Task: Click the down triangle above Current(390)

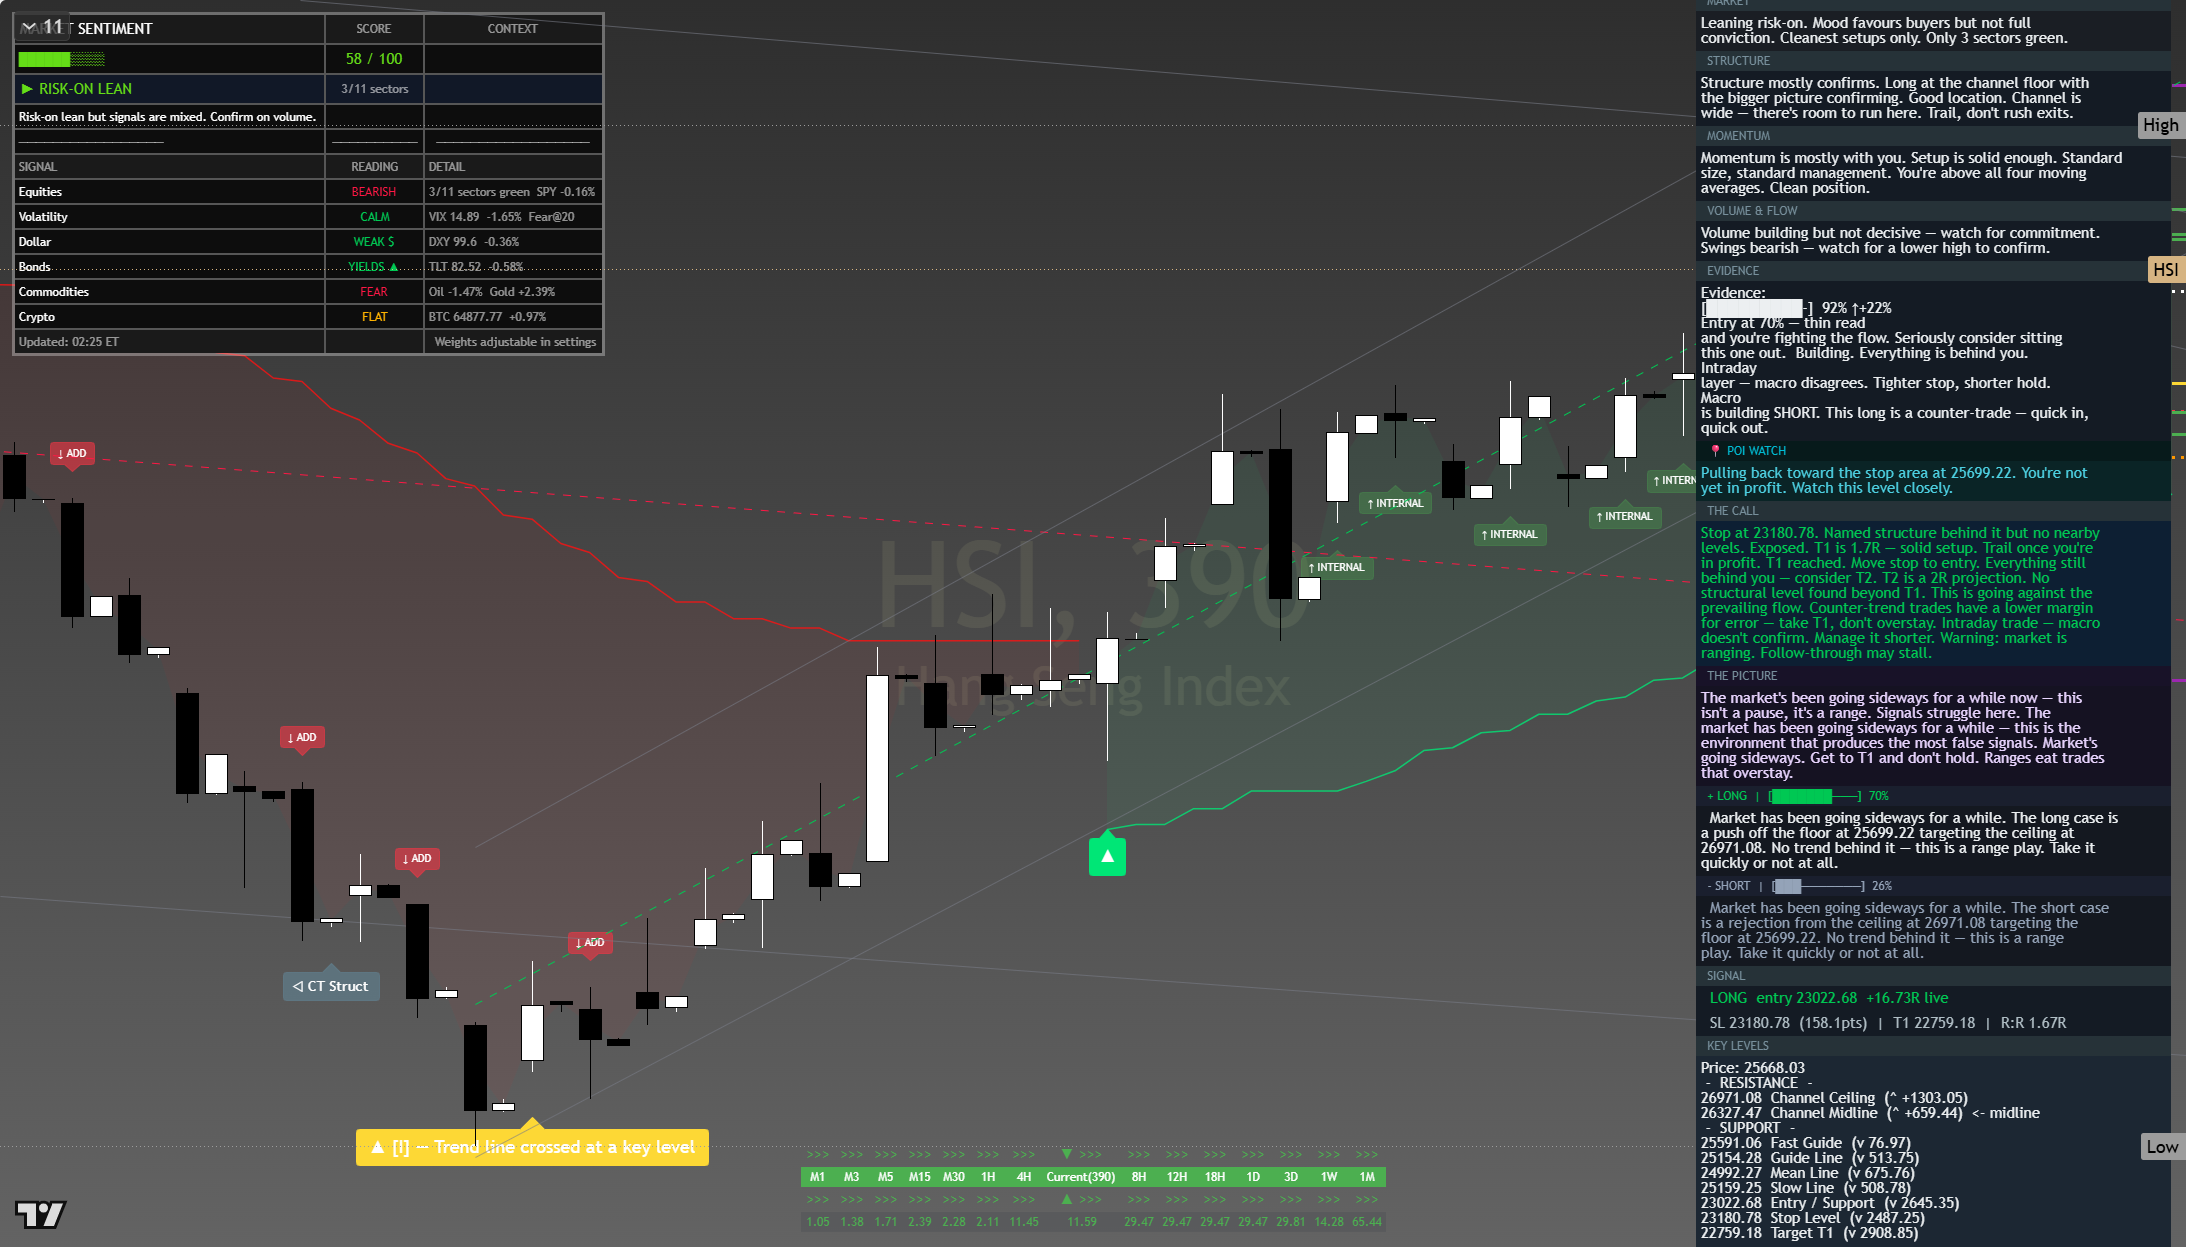Action: (x=1067, y=1154)
